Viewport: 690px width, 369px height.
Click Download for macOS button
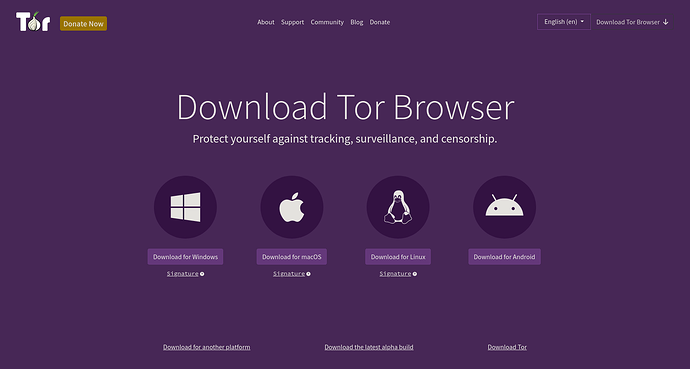(x=292, y=257)
